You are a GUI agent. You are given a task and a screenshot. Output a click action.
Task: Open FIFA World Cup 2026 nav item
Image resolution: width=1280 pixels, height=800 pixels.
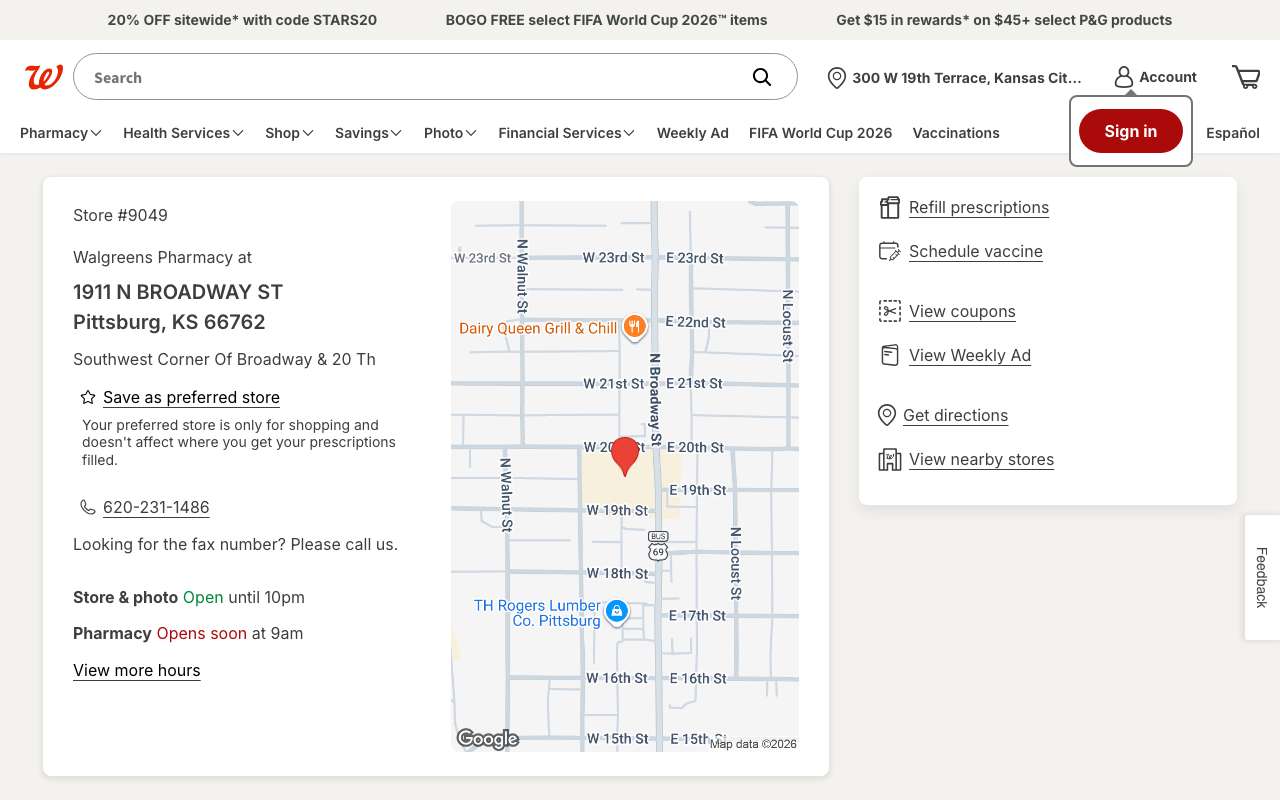821,133
